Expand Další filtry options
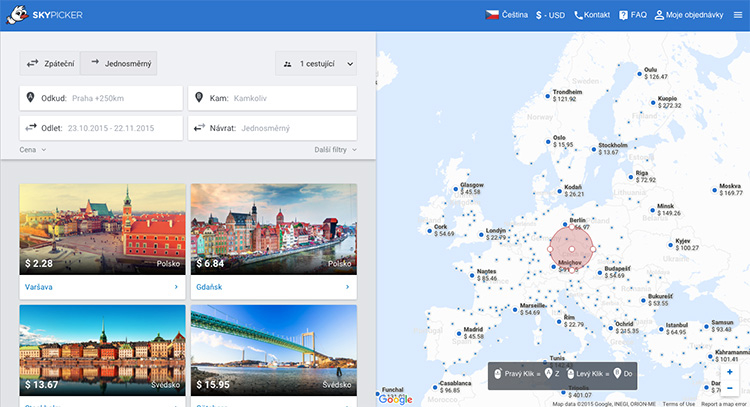Screen dimensions: 750x407 335,150
